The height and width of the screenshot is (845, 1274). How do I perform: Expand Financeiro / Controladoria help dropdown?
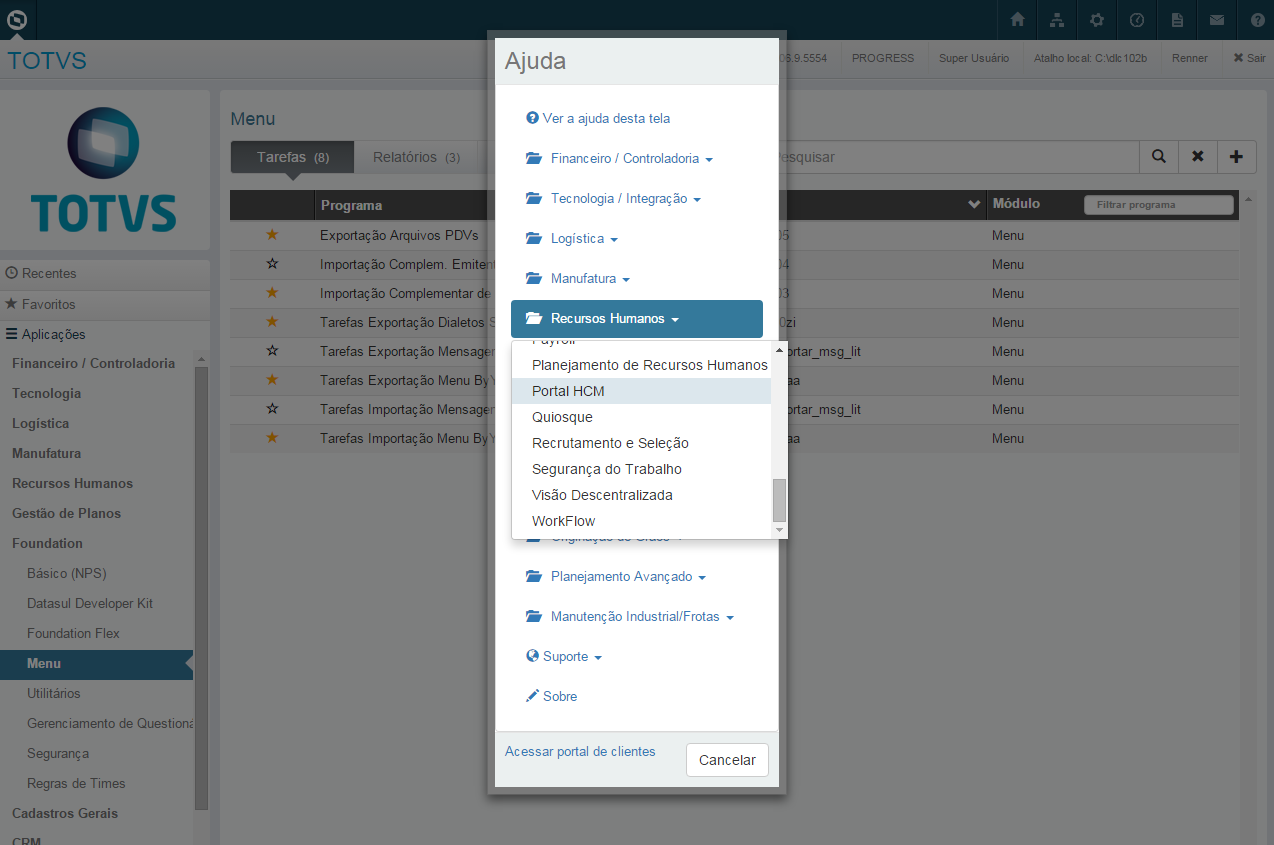point(619,158)
